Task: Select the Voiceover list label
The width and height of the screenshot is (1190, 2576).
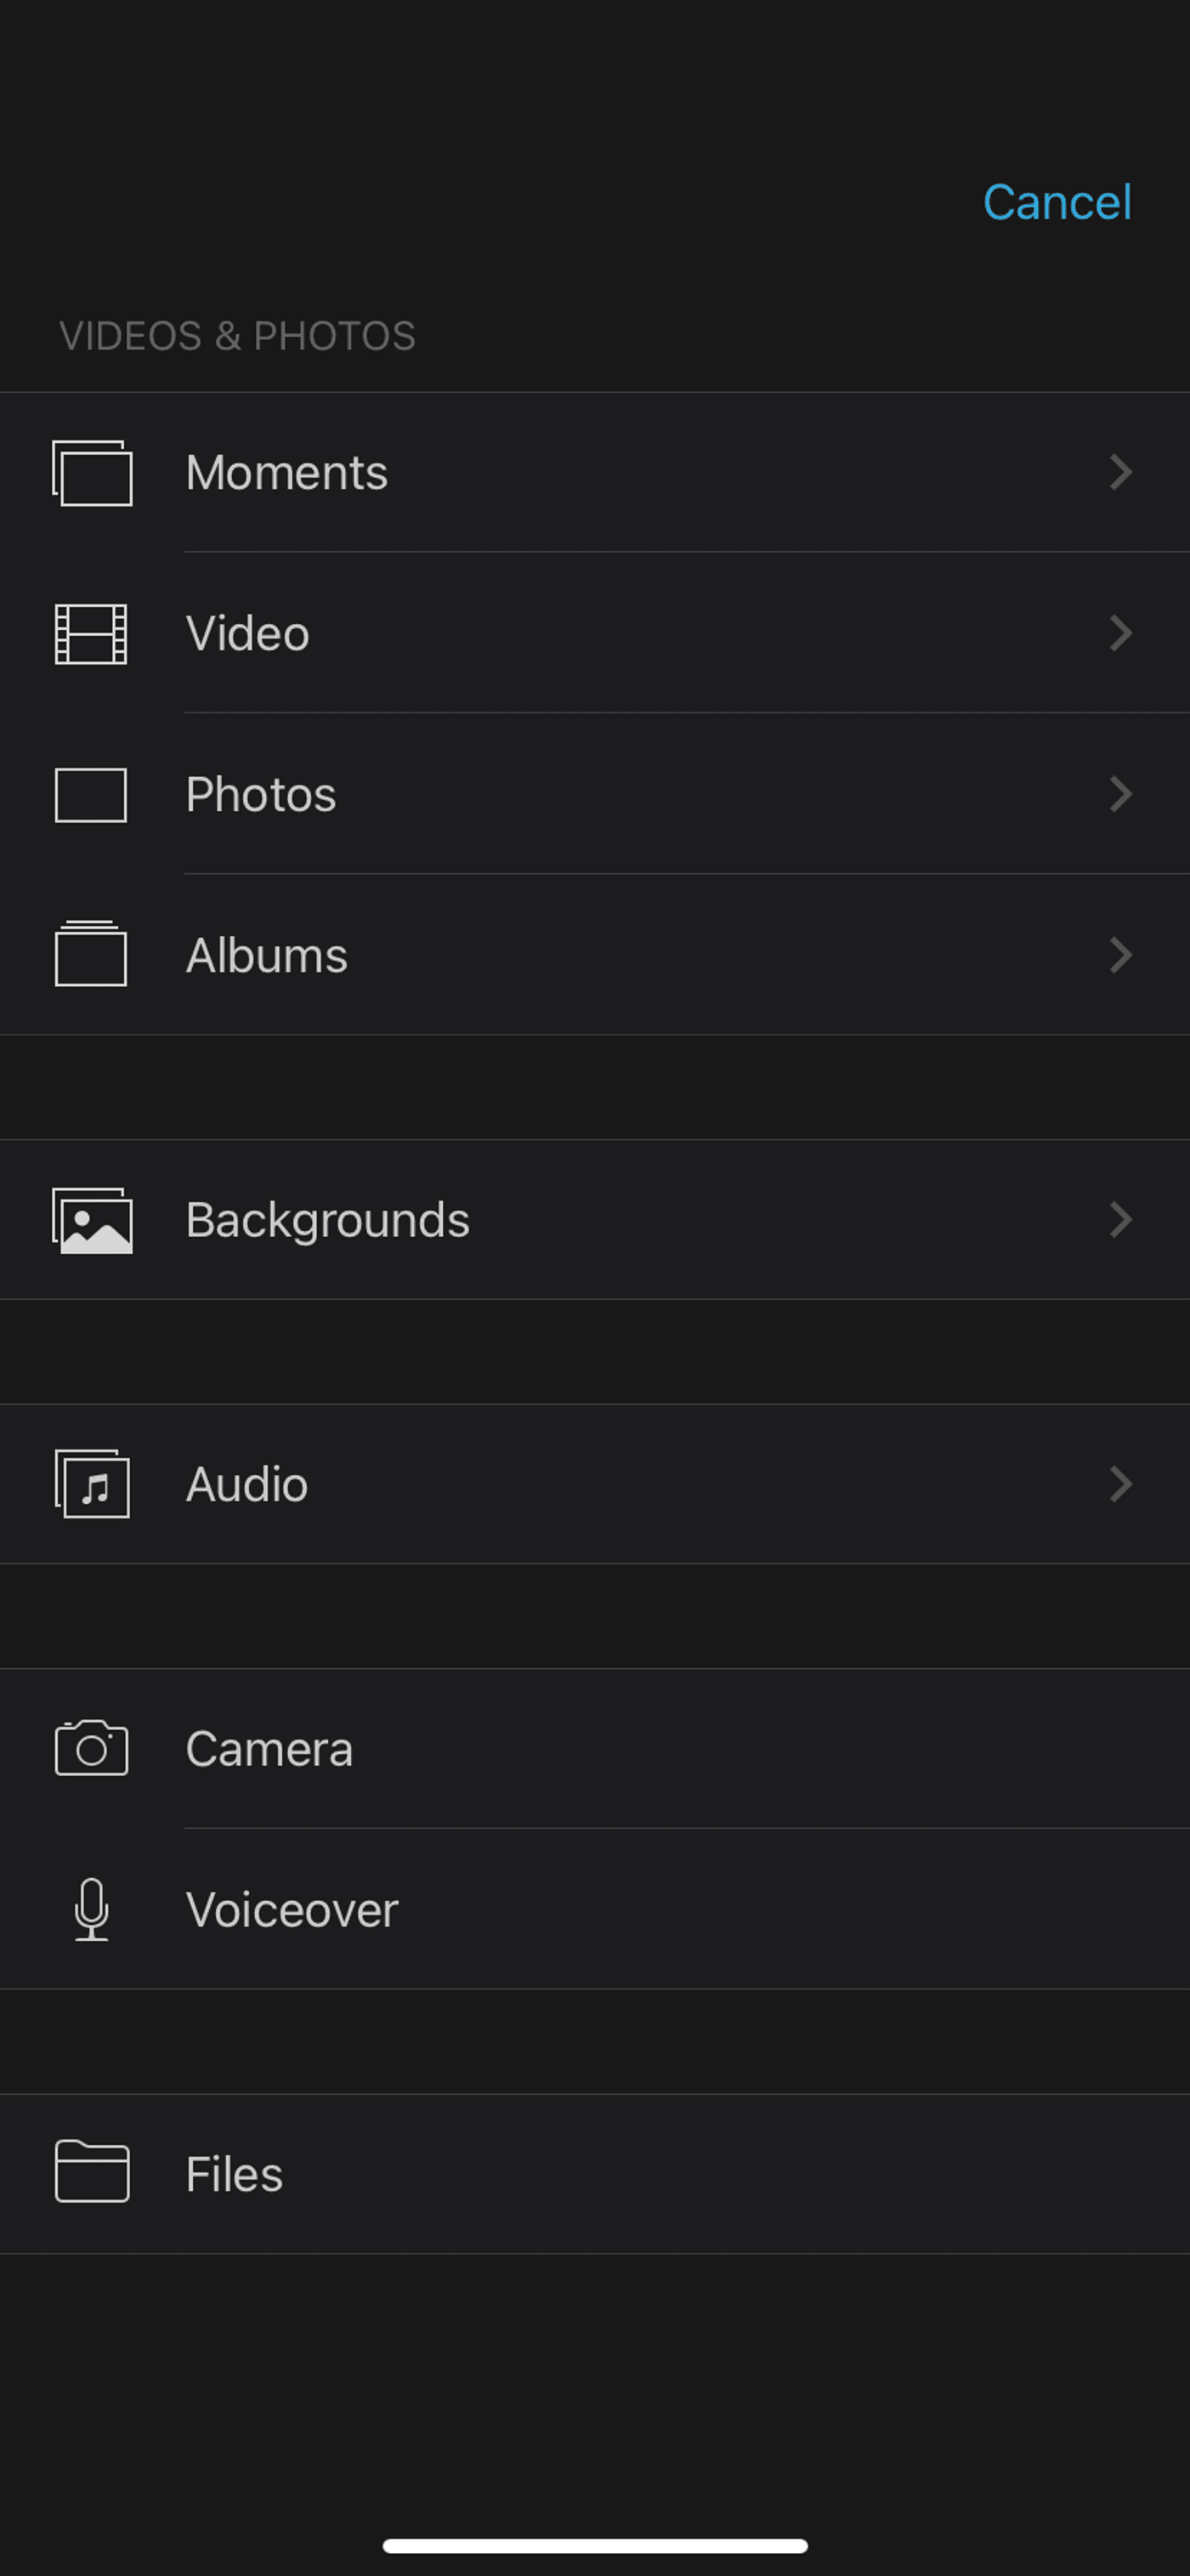Action: (x=292, y=1910)
